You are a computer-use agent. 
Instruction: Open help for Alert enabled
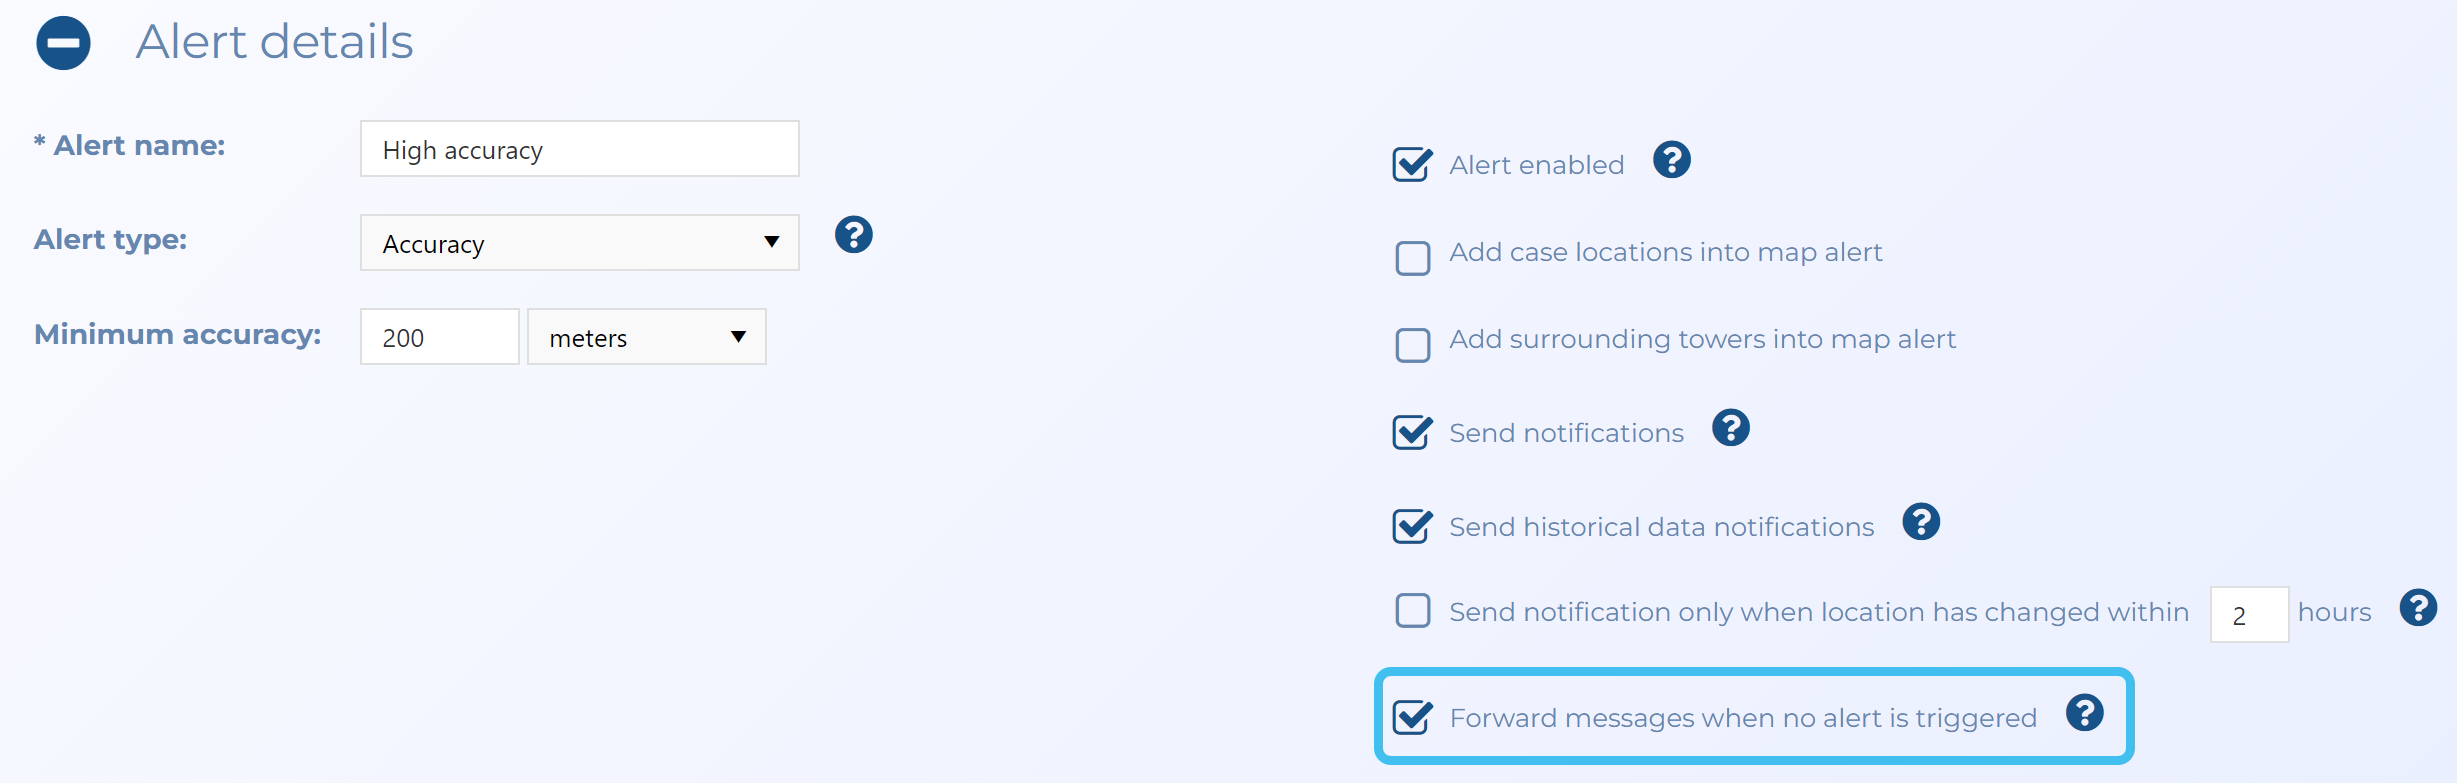pyautogui.click(x=1671, y=160)
